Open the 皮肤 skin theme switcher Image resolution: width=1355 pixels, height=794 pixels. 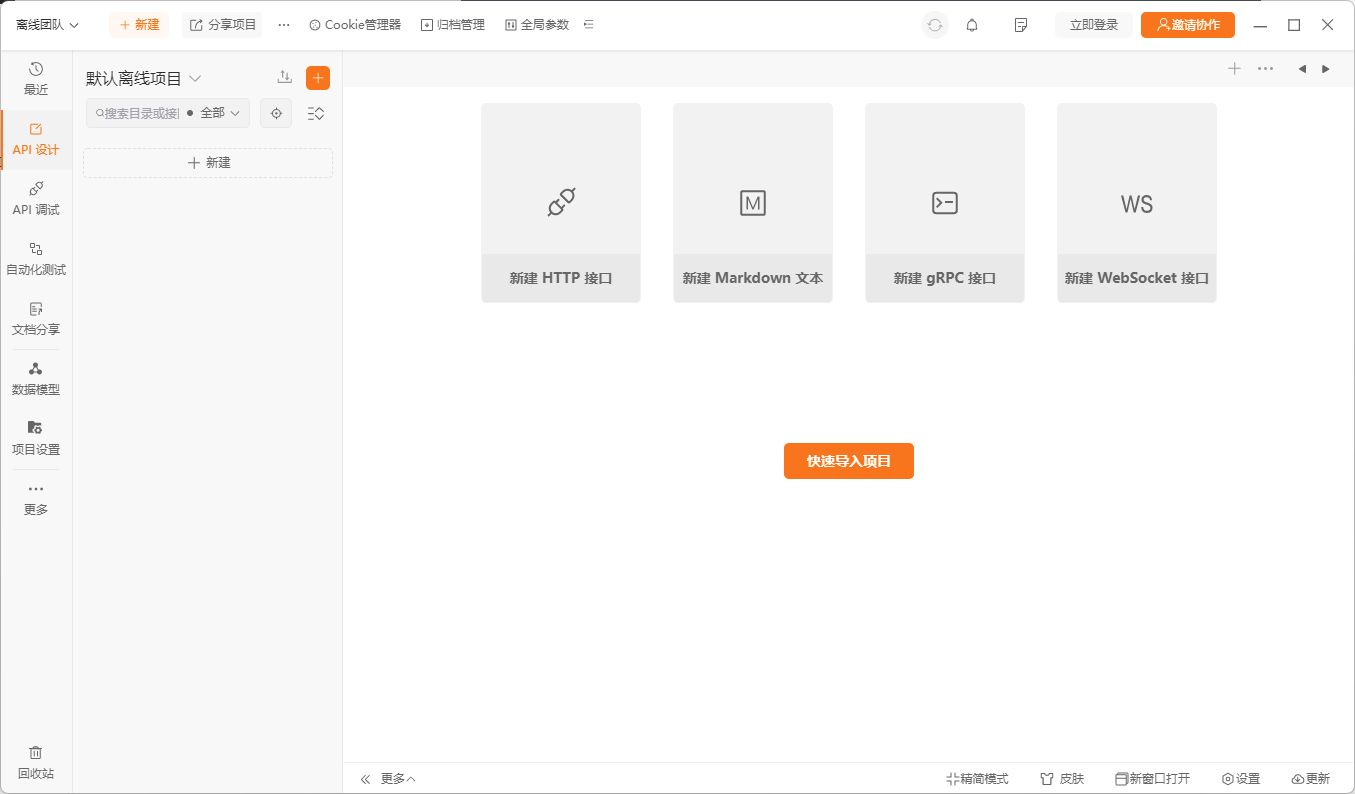[x=1062, y=779]
